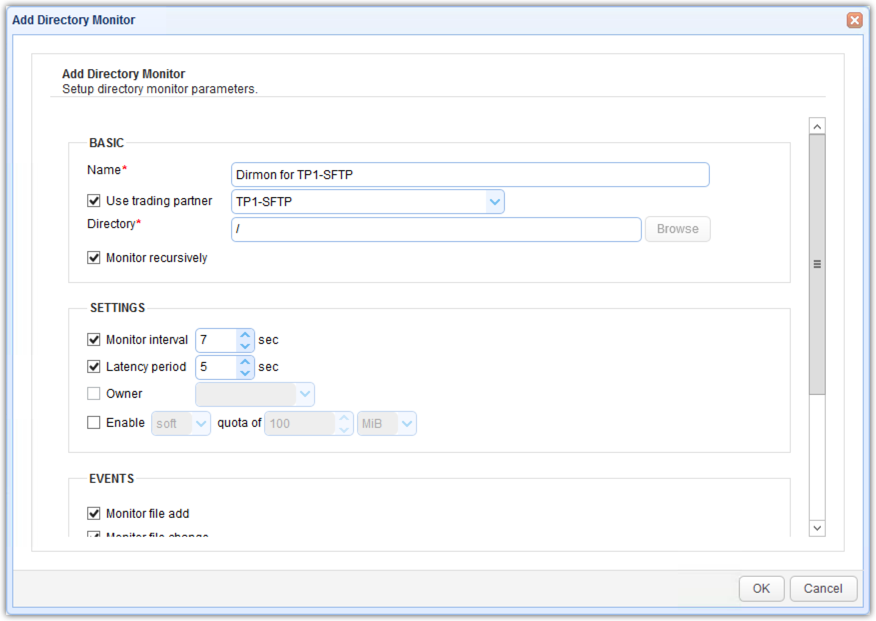Decrement Latency period using down arrow
Image resolution: width=876 pixels, height=621 pixels.
(x=246, y=371)
